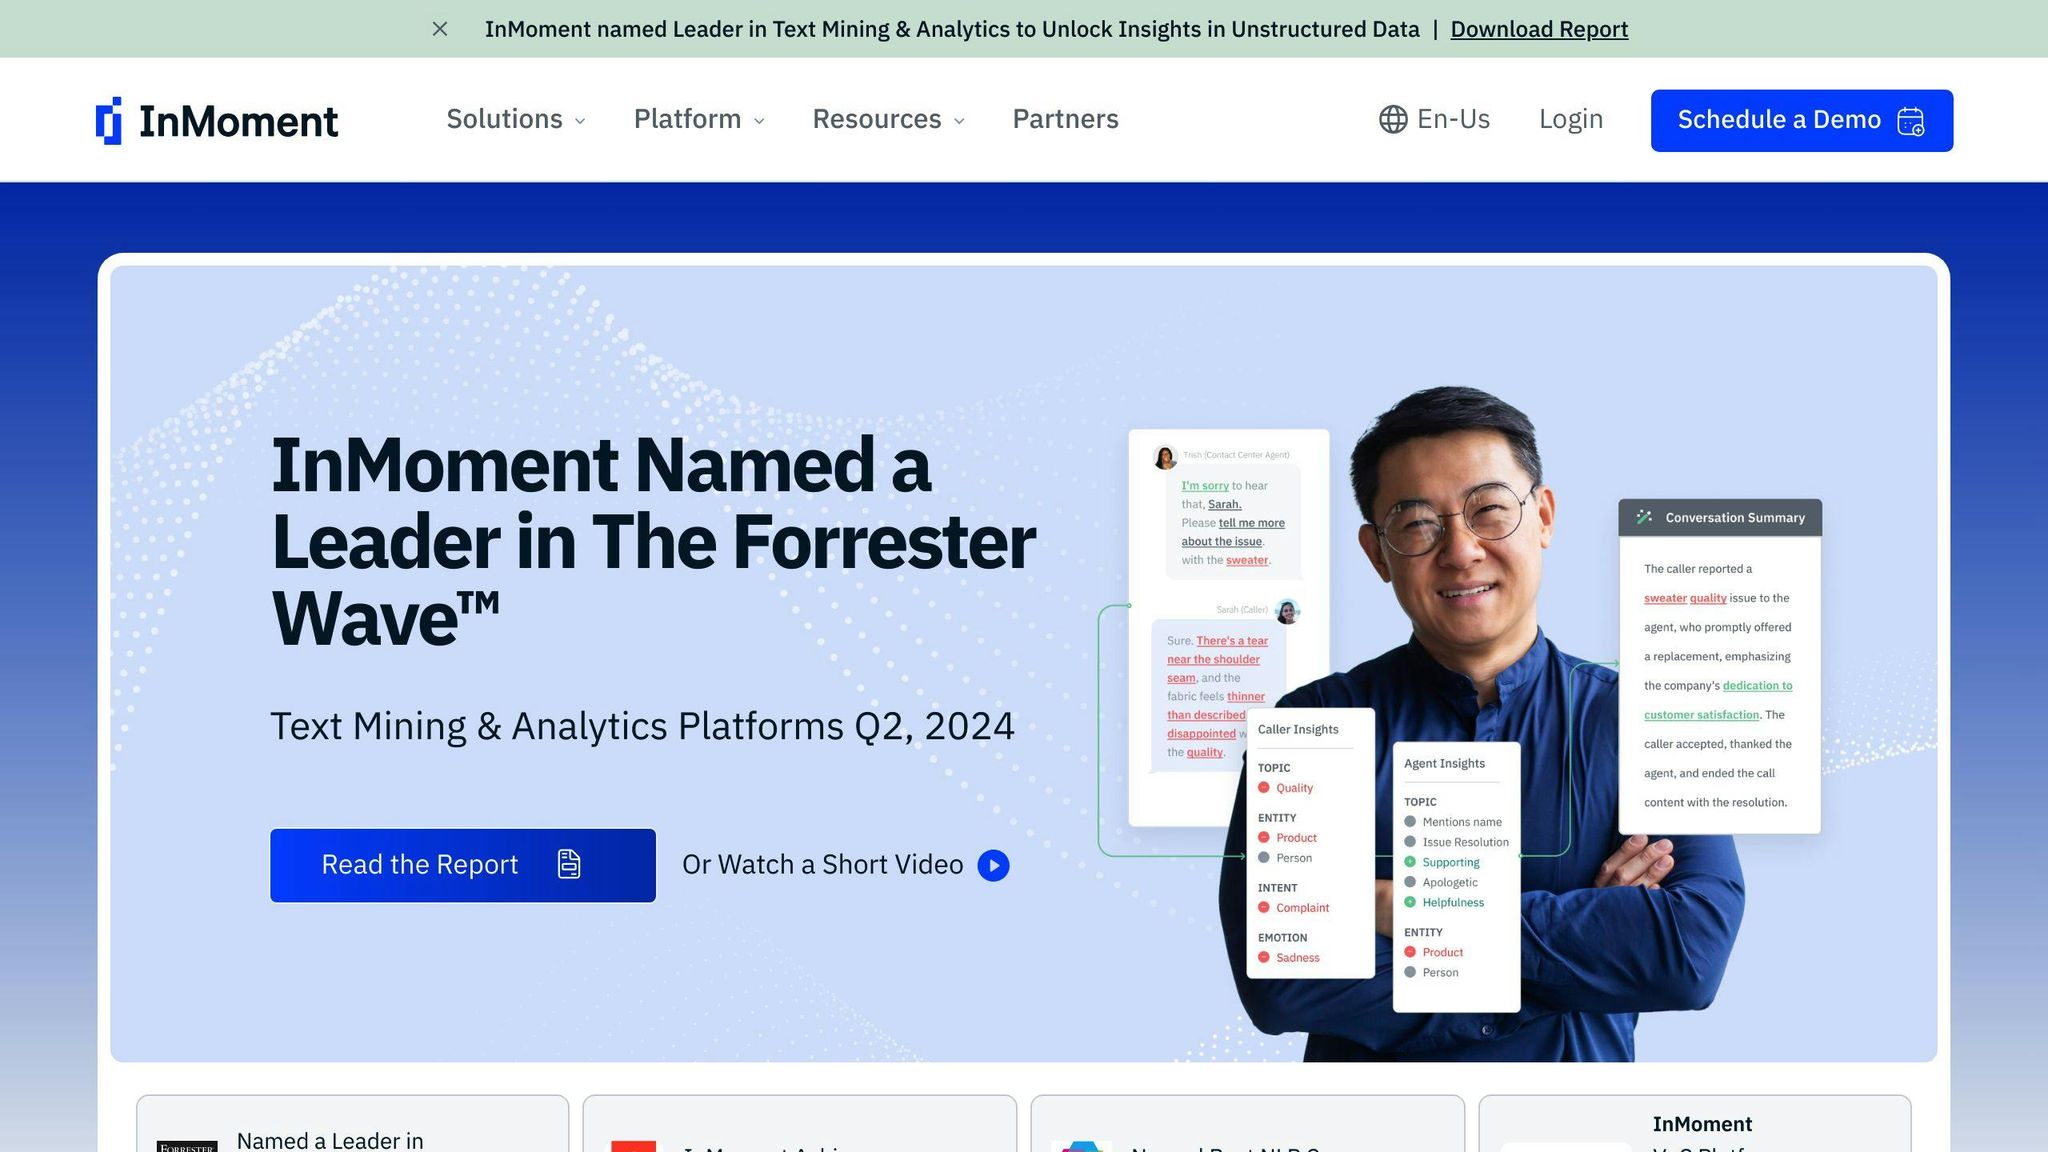Click the blue play icon beside Short Video
The image size is (2048, 1152).
[x=993, y=865]
